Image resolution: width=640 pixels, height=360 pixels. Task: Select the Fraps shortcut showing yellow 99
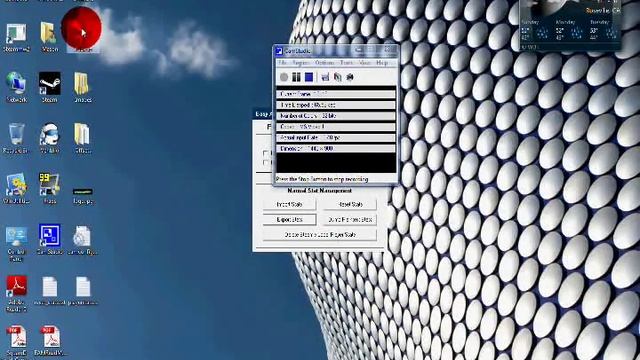pos(50,188)
